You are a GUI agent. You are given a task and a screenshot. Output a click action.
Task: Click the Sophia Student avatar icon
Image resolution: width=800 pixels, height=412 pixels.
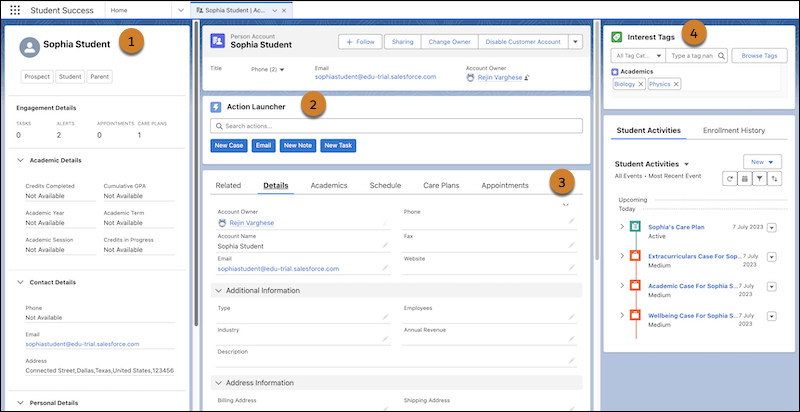[x=30, y=47]
